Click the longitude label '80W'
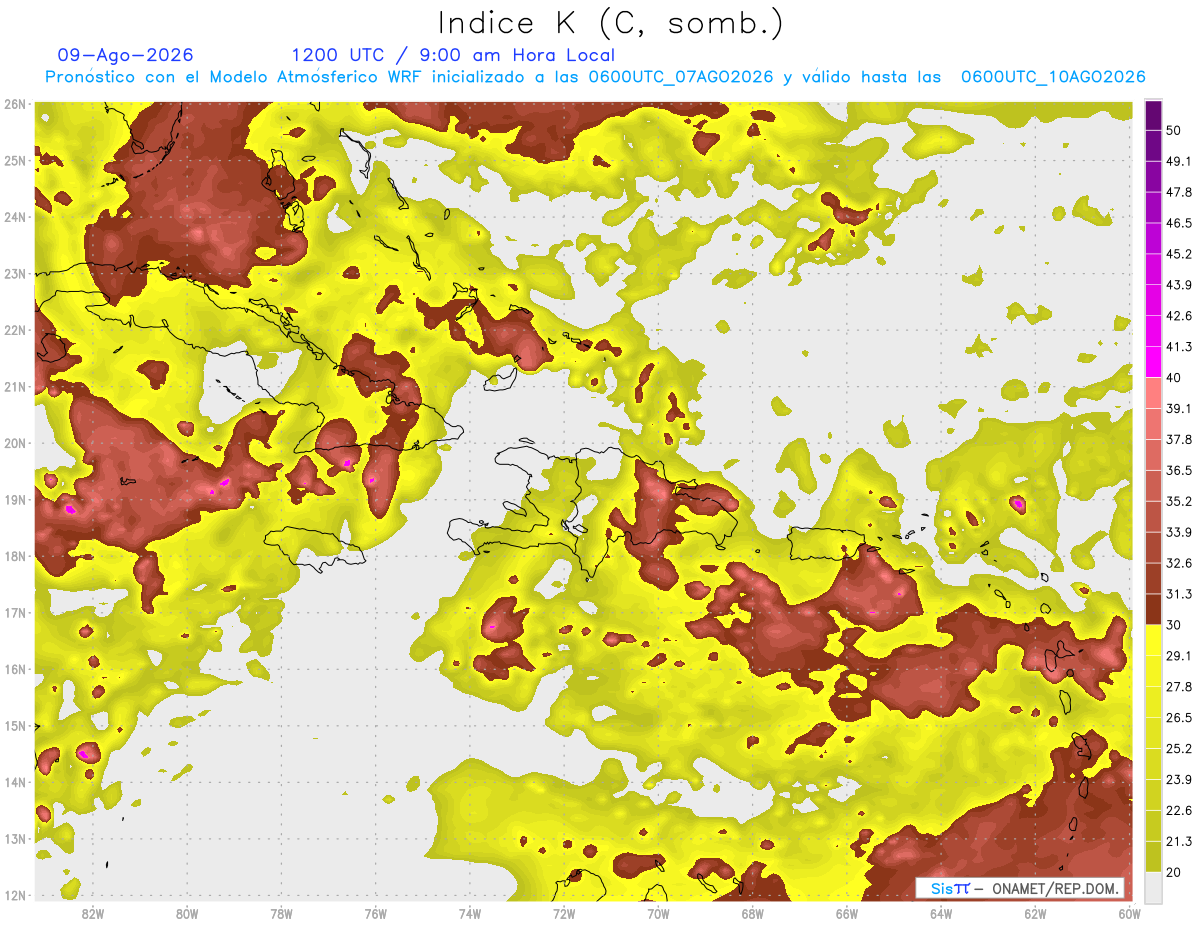Viewport: 1200px width, 927px height. click(x=187, y=913)
